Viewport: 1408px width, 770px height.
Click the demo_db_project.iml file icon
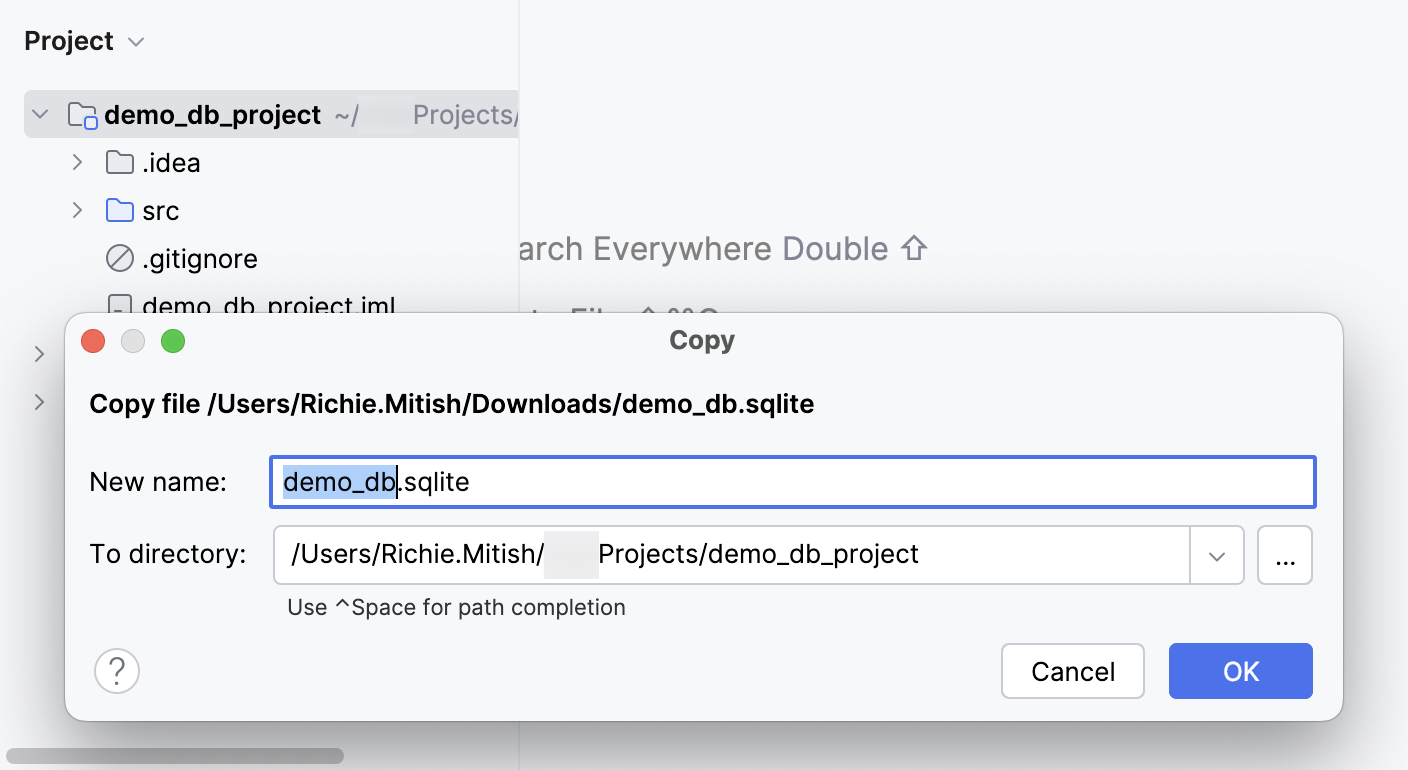(x=119, y=306)
